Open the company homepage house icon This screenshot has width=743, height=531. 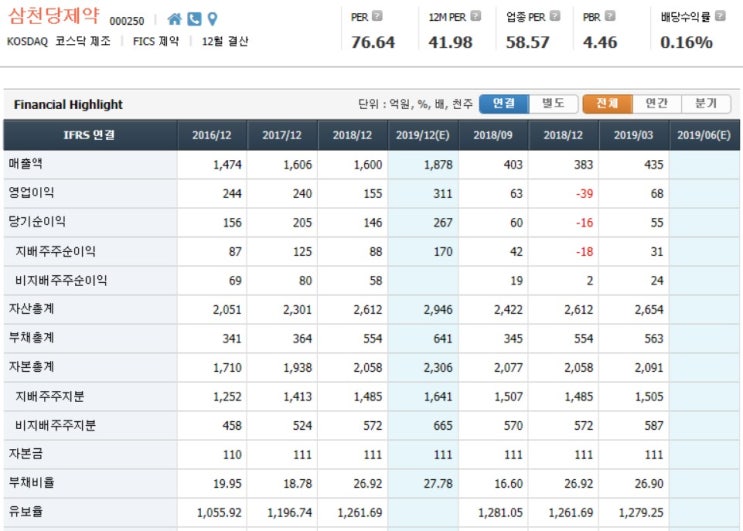click(174, 19)
